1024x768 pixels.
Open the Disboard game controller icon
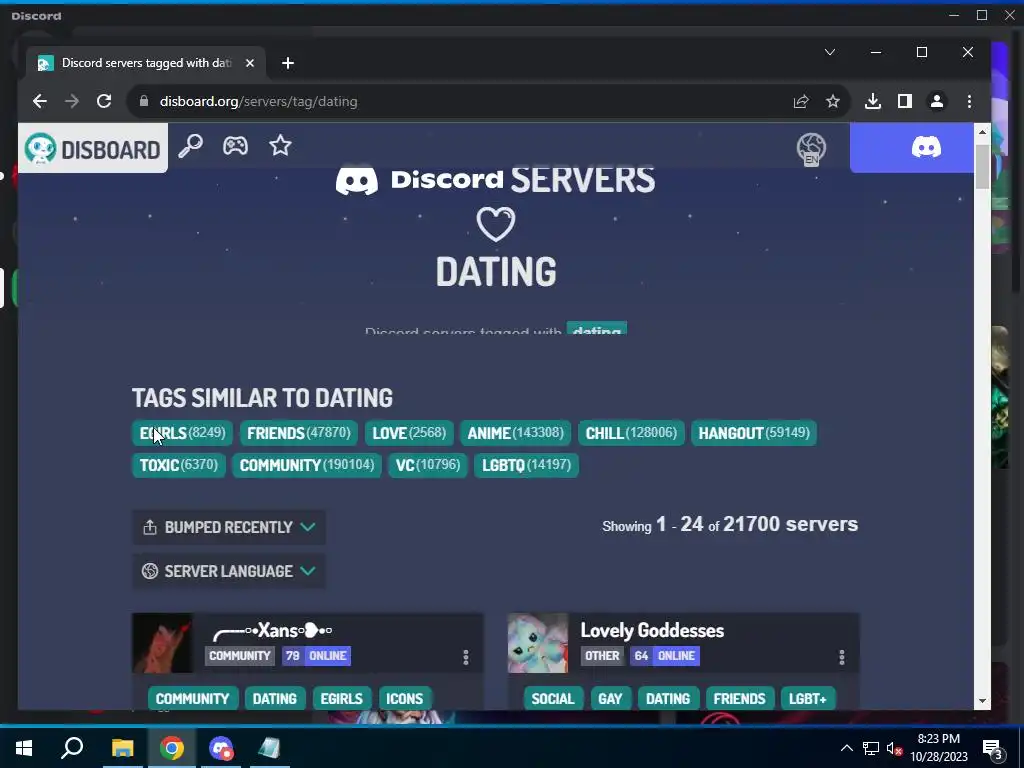click(x=235, y=145)
